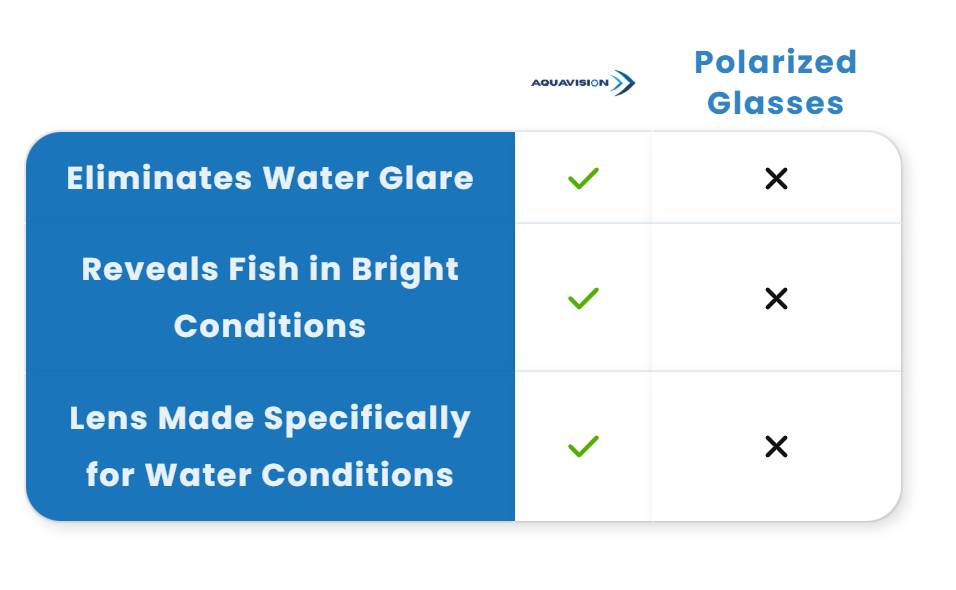956x590 pixels.
Task: Click the black X in Reveals Fish row
Action: 776,299
